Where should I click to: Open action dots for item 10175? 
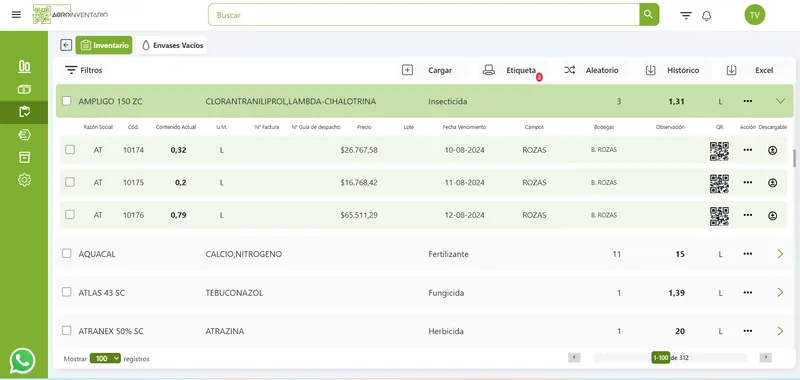click(747, 183)
